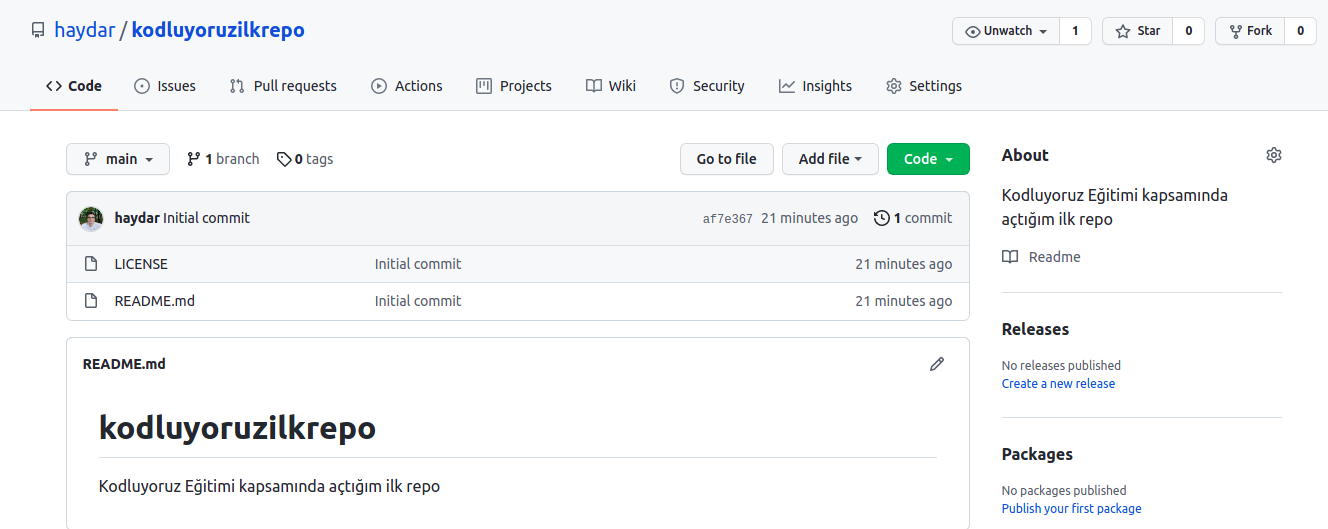Viewport: 1328px width, 529px height.
Task: Click the kodluyoruzilkrepo heading in README
Action: coord(237,428)
